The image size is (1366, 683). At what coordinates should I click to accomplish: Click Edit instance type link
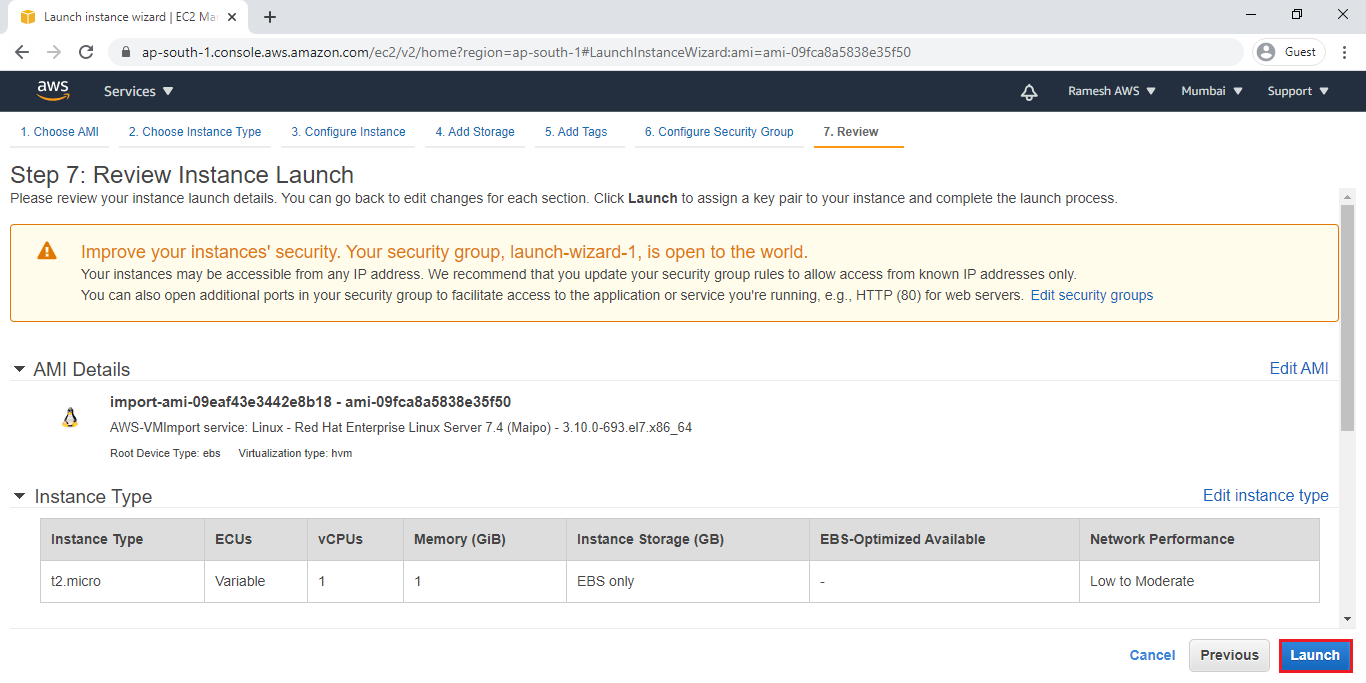pyautogui.click(x=1266, y=496)
